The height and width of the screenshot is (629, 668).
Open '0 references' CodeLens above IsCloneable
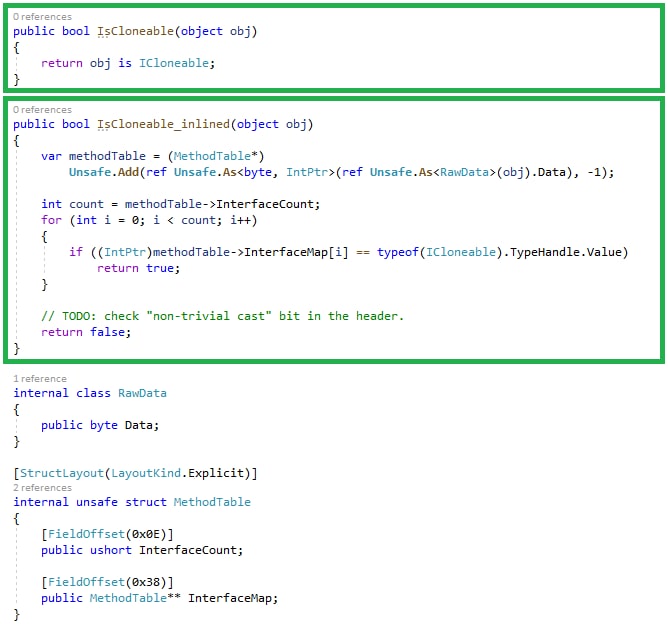point(42,17)
